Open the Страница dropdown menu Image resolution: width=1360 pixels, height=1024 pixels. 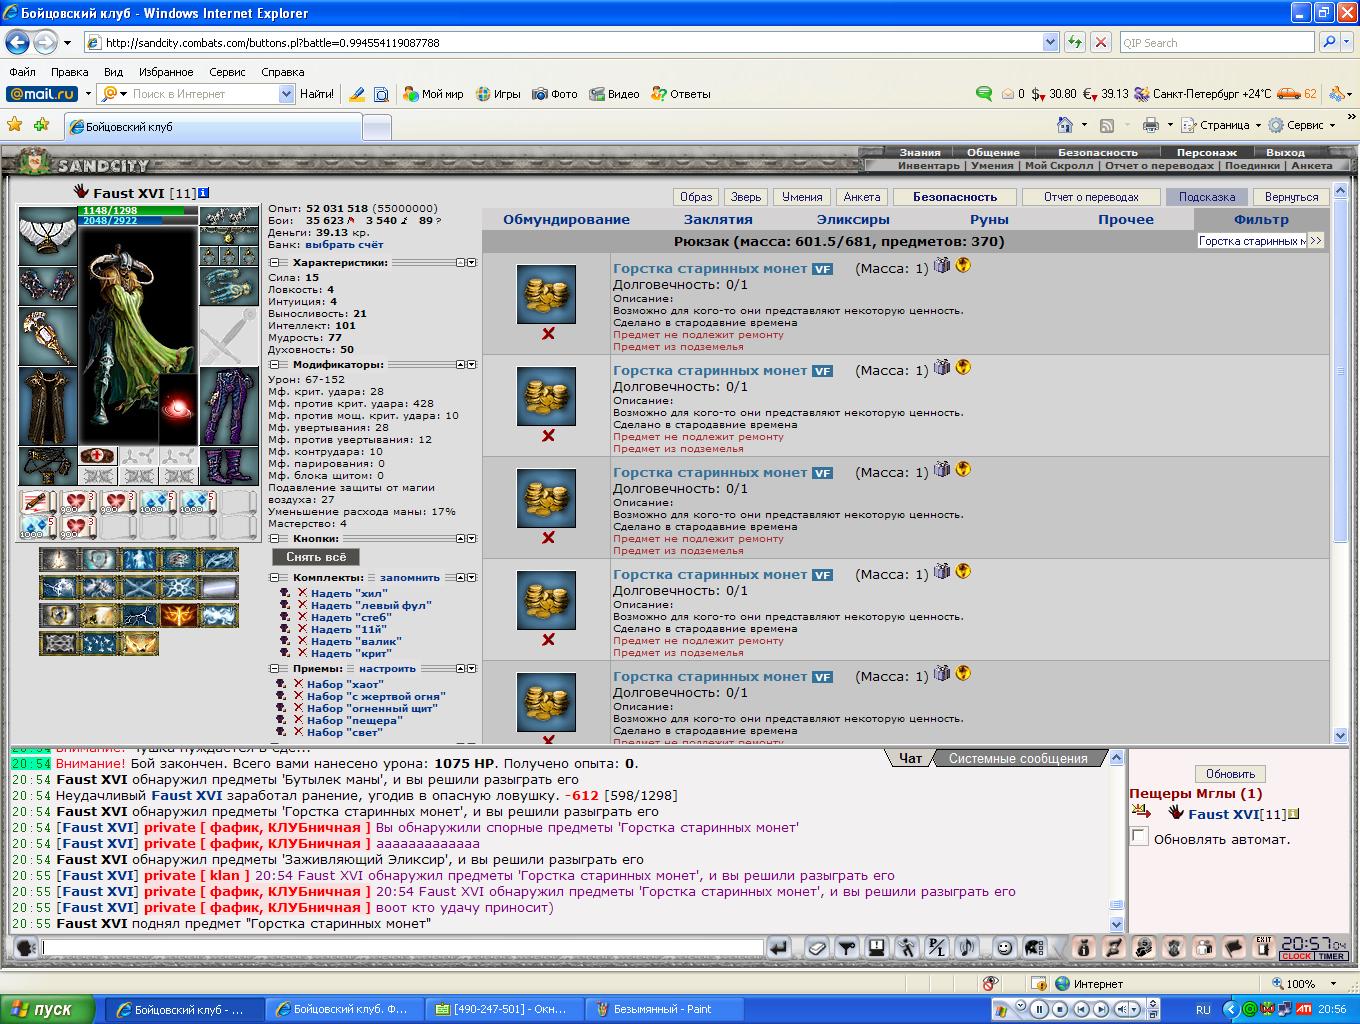point(1223,125)
